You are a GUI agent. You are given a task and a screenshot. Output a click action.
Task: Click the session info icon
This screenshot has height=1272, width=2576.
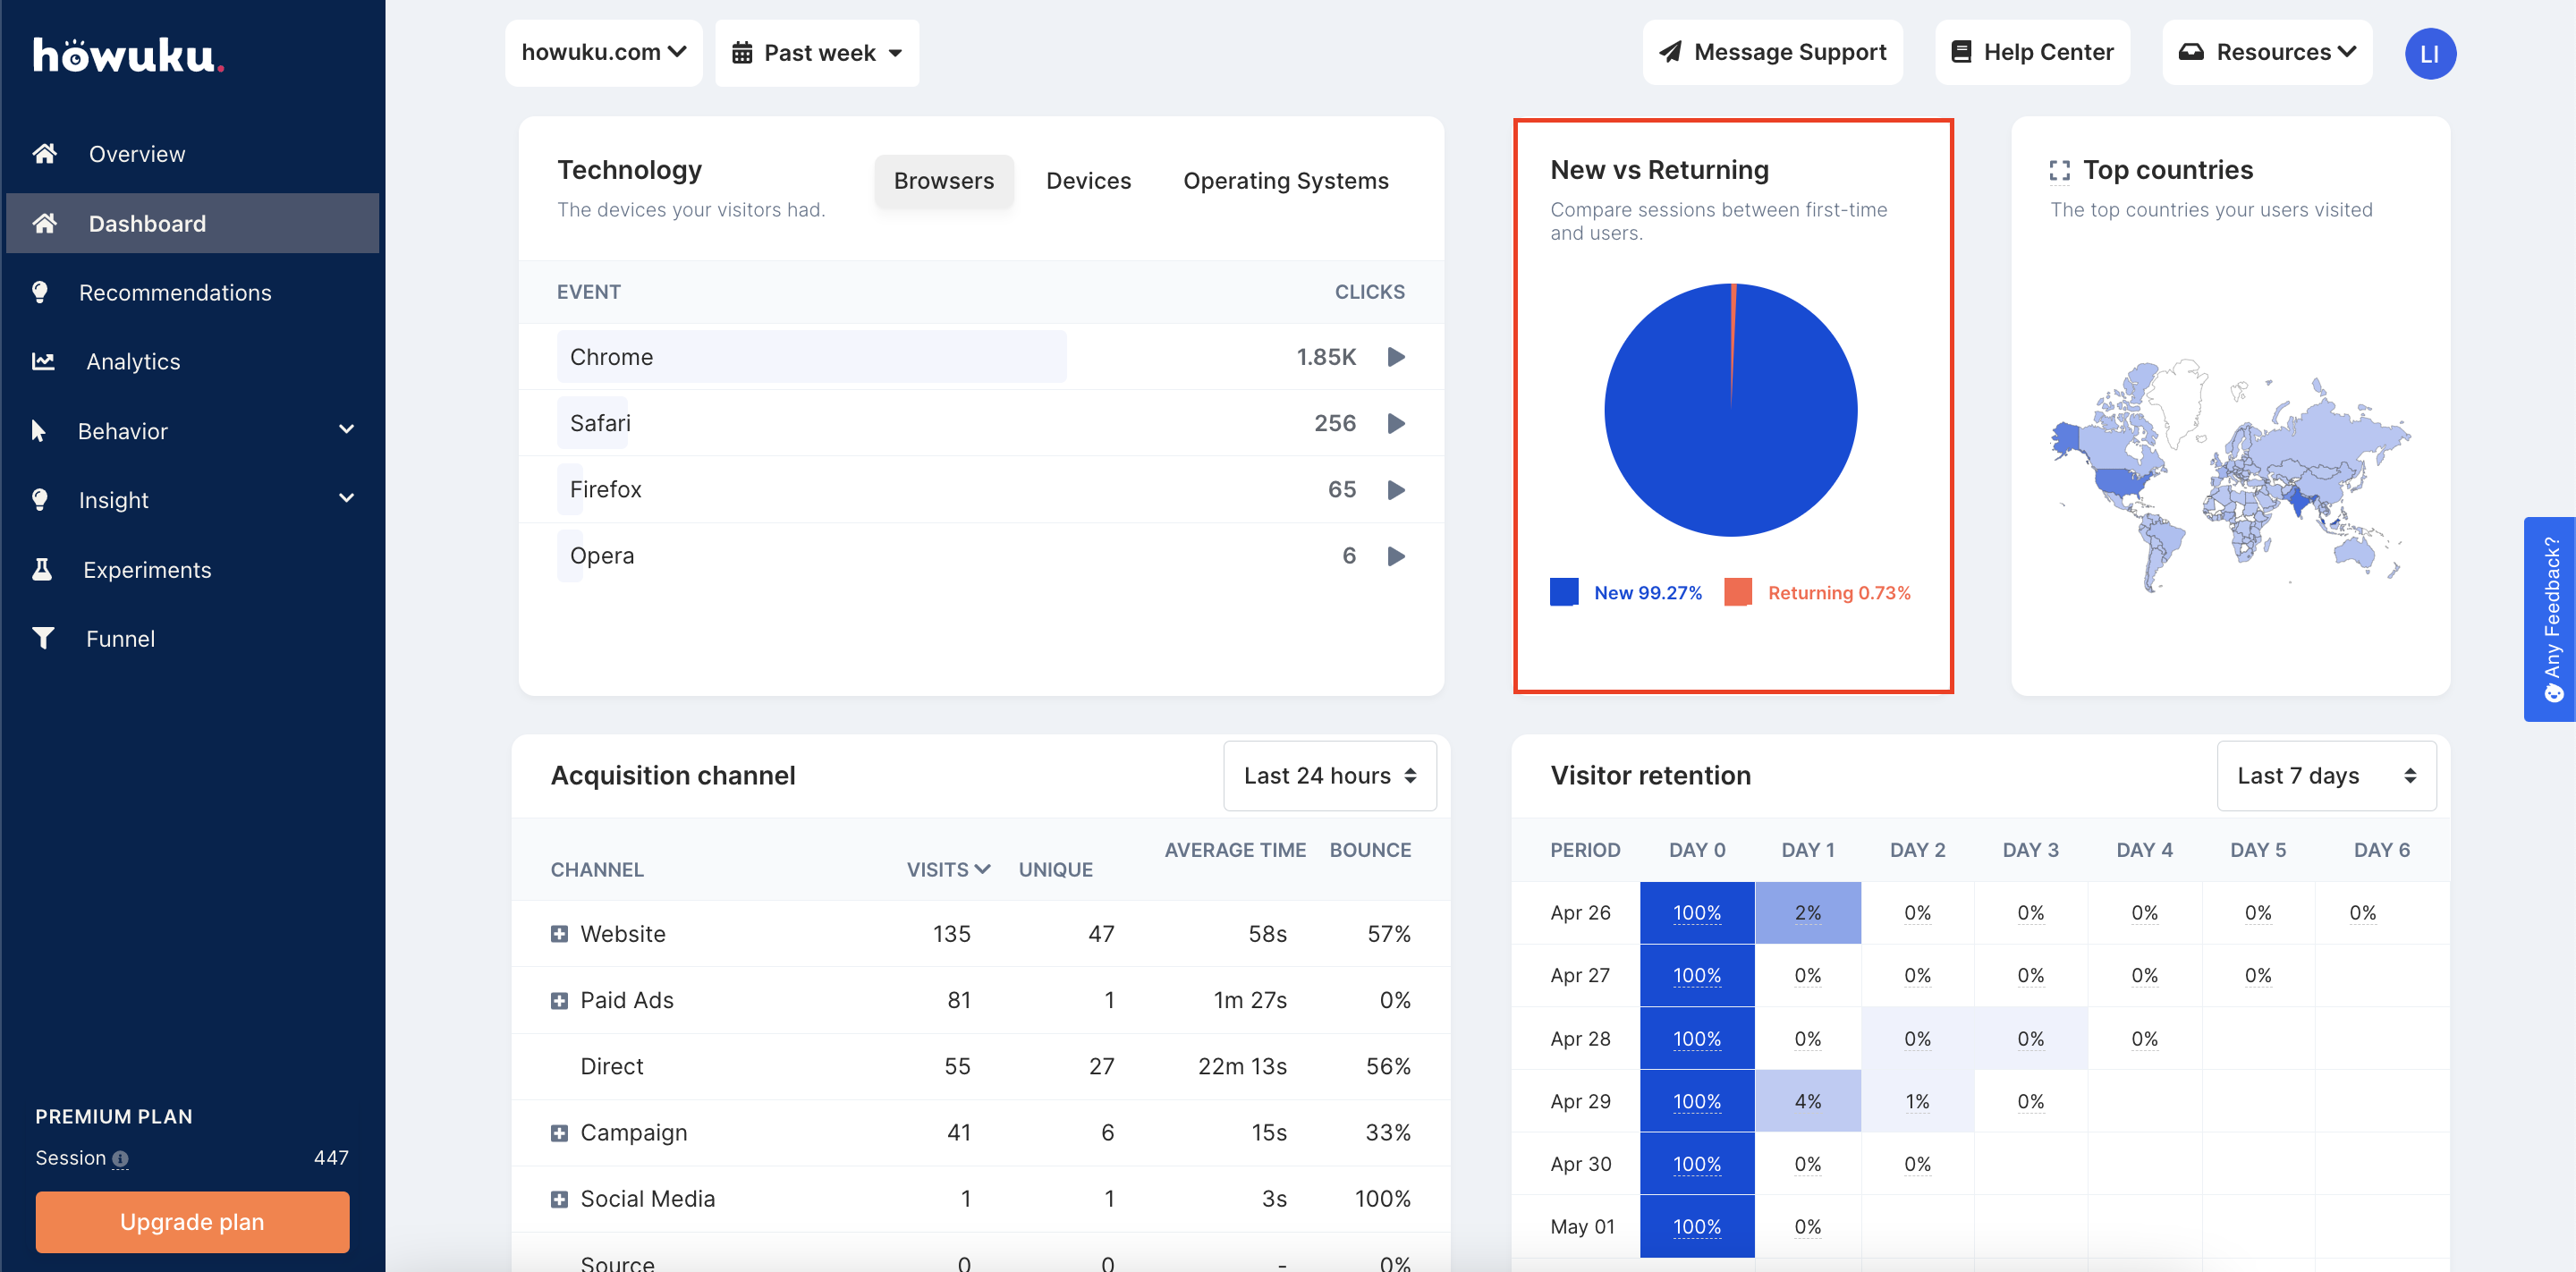(120, 1158)
